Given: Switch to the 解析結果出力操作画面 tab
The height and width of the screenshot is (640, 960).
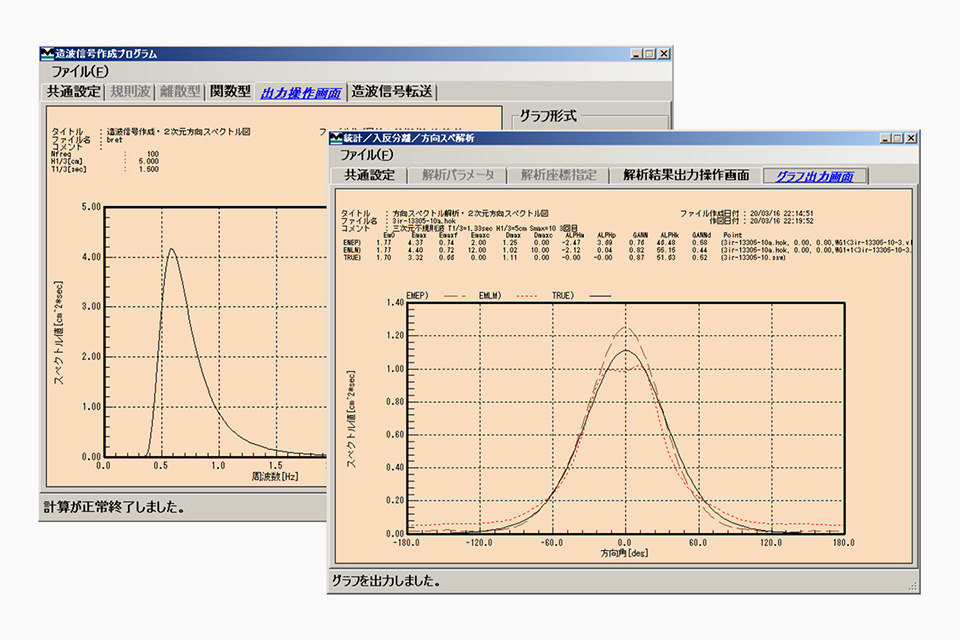Looking at the screenshot, I should 686,175.
